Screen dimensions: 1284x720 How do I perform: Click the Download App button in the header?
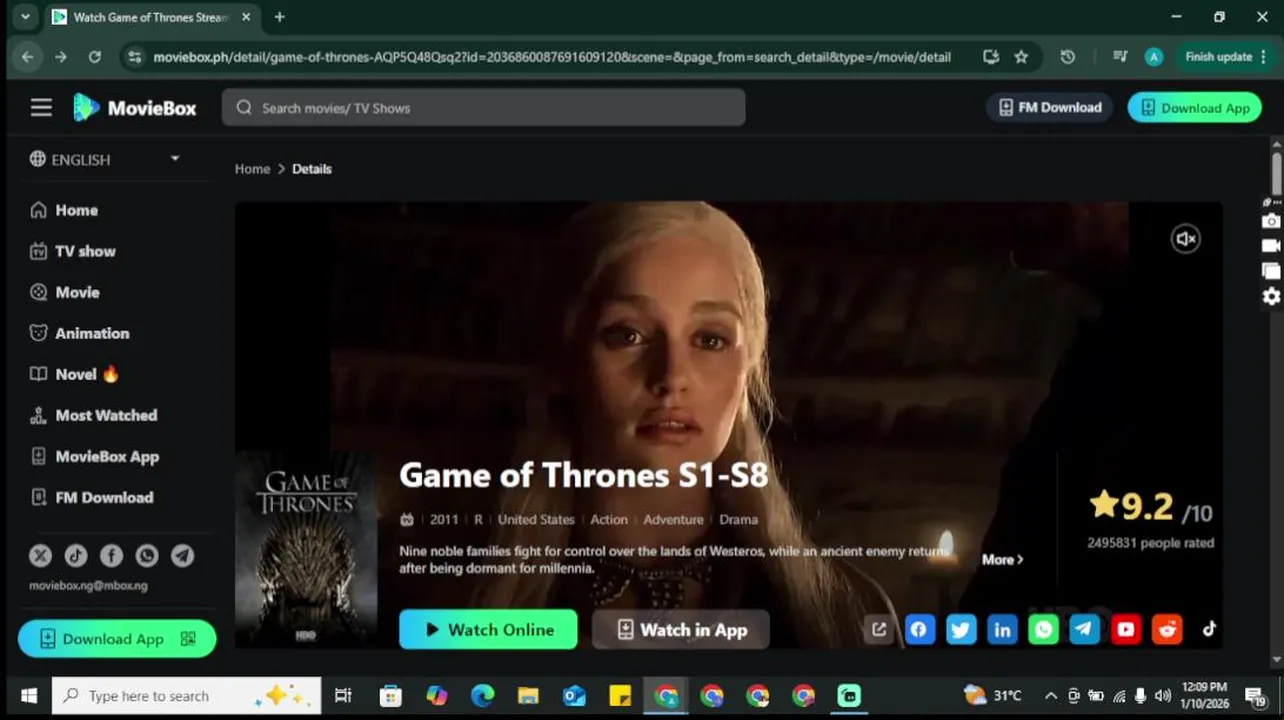coord(1194,107)
